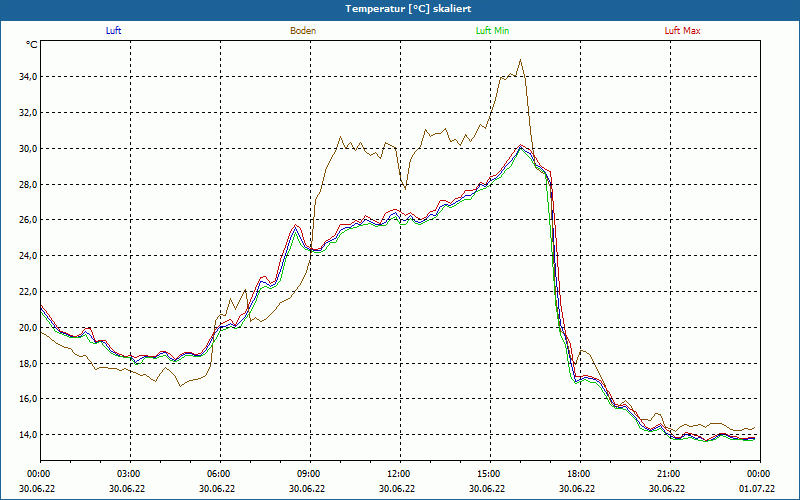
Task: Click the 12:00 time axis label
Action: [x=399, y=474]
